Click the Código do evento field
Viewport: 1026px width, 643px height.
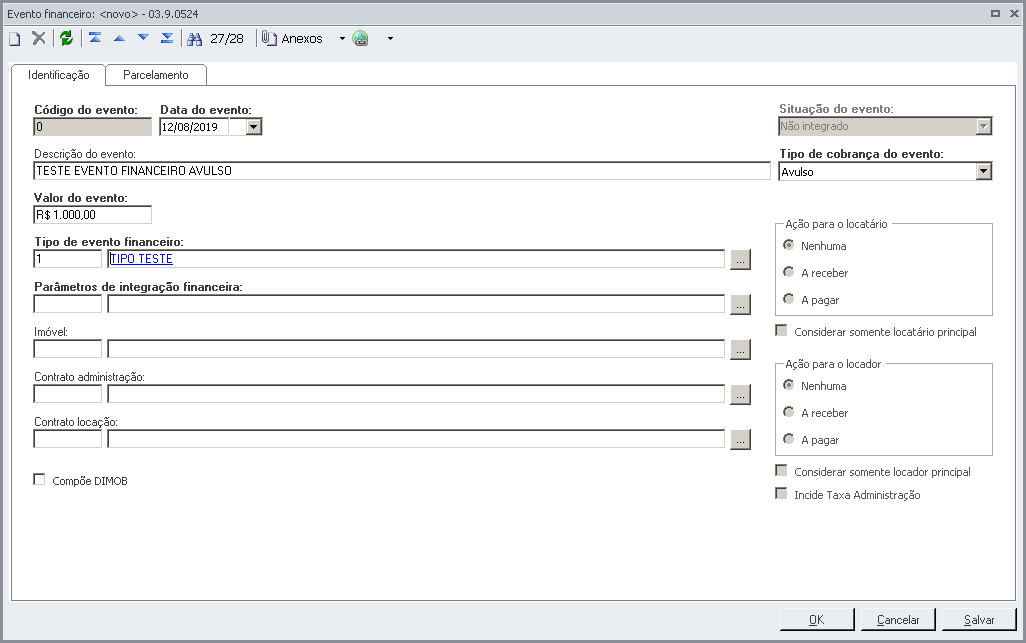pos(92,127)
